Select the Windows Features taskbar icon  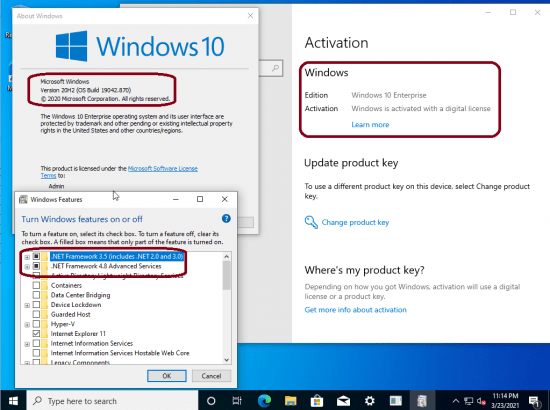pyautogui.click(x=422, y=401)
